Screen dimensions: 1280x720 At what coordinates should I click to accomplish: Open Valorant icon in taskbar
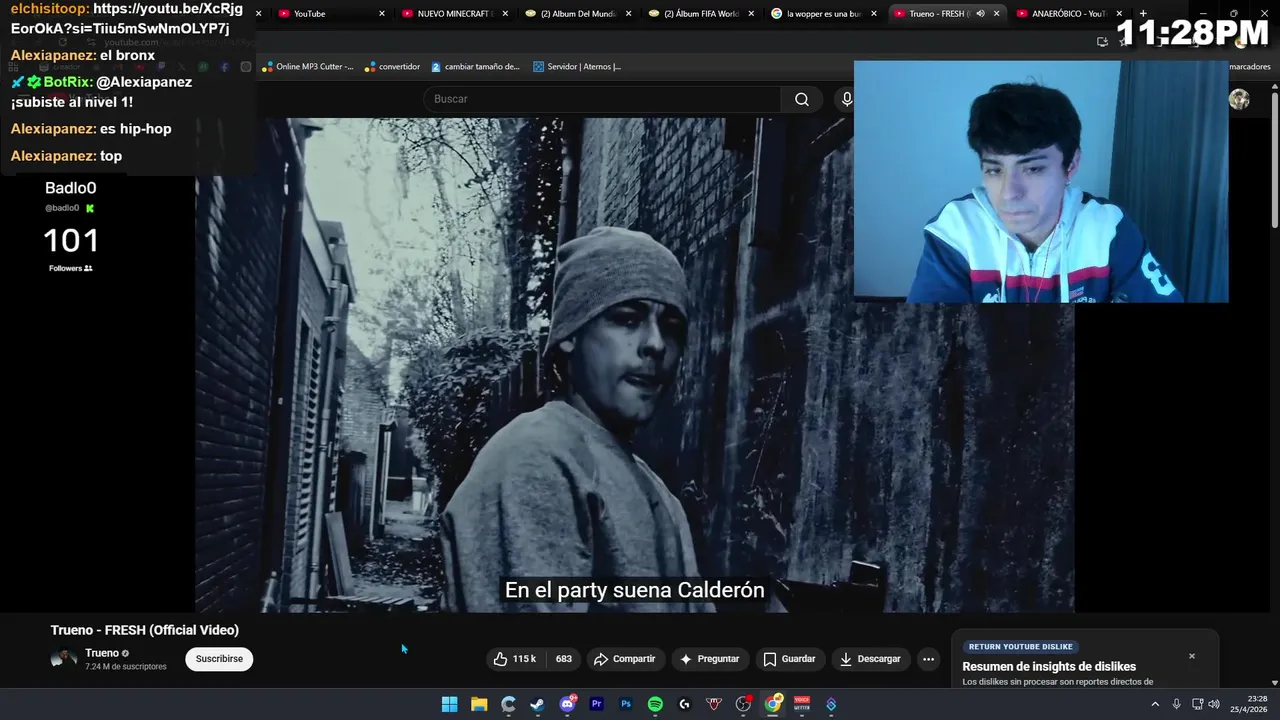714,704
